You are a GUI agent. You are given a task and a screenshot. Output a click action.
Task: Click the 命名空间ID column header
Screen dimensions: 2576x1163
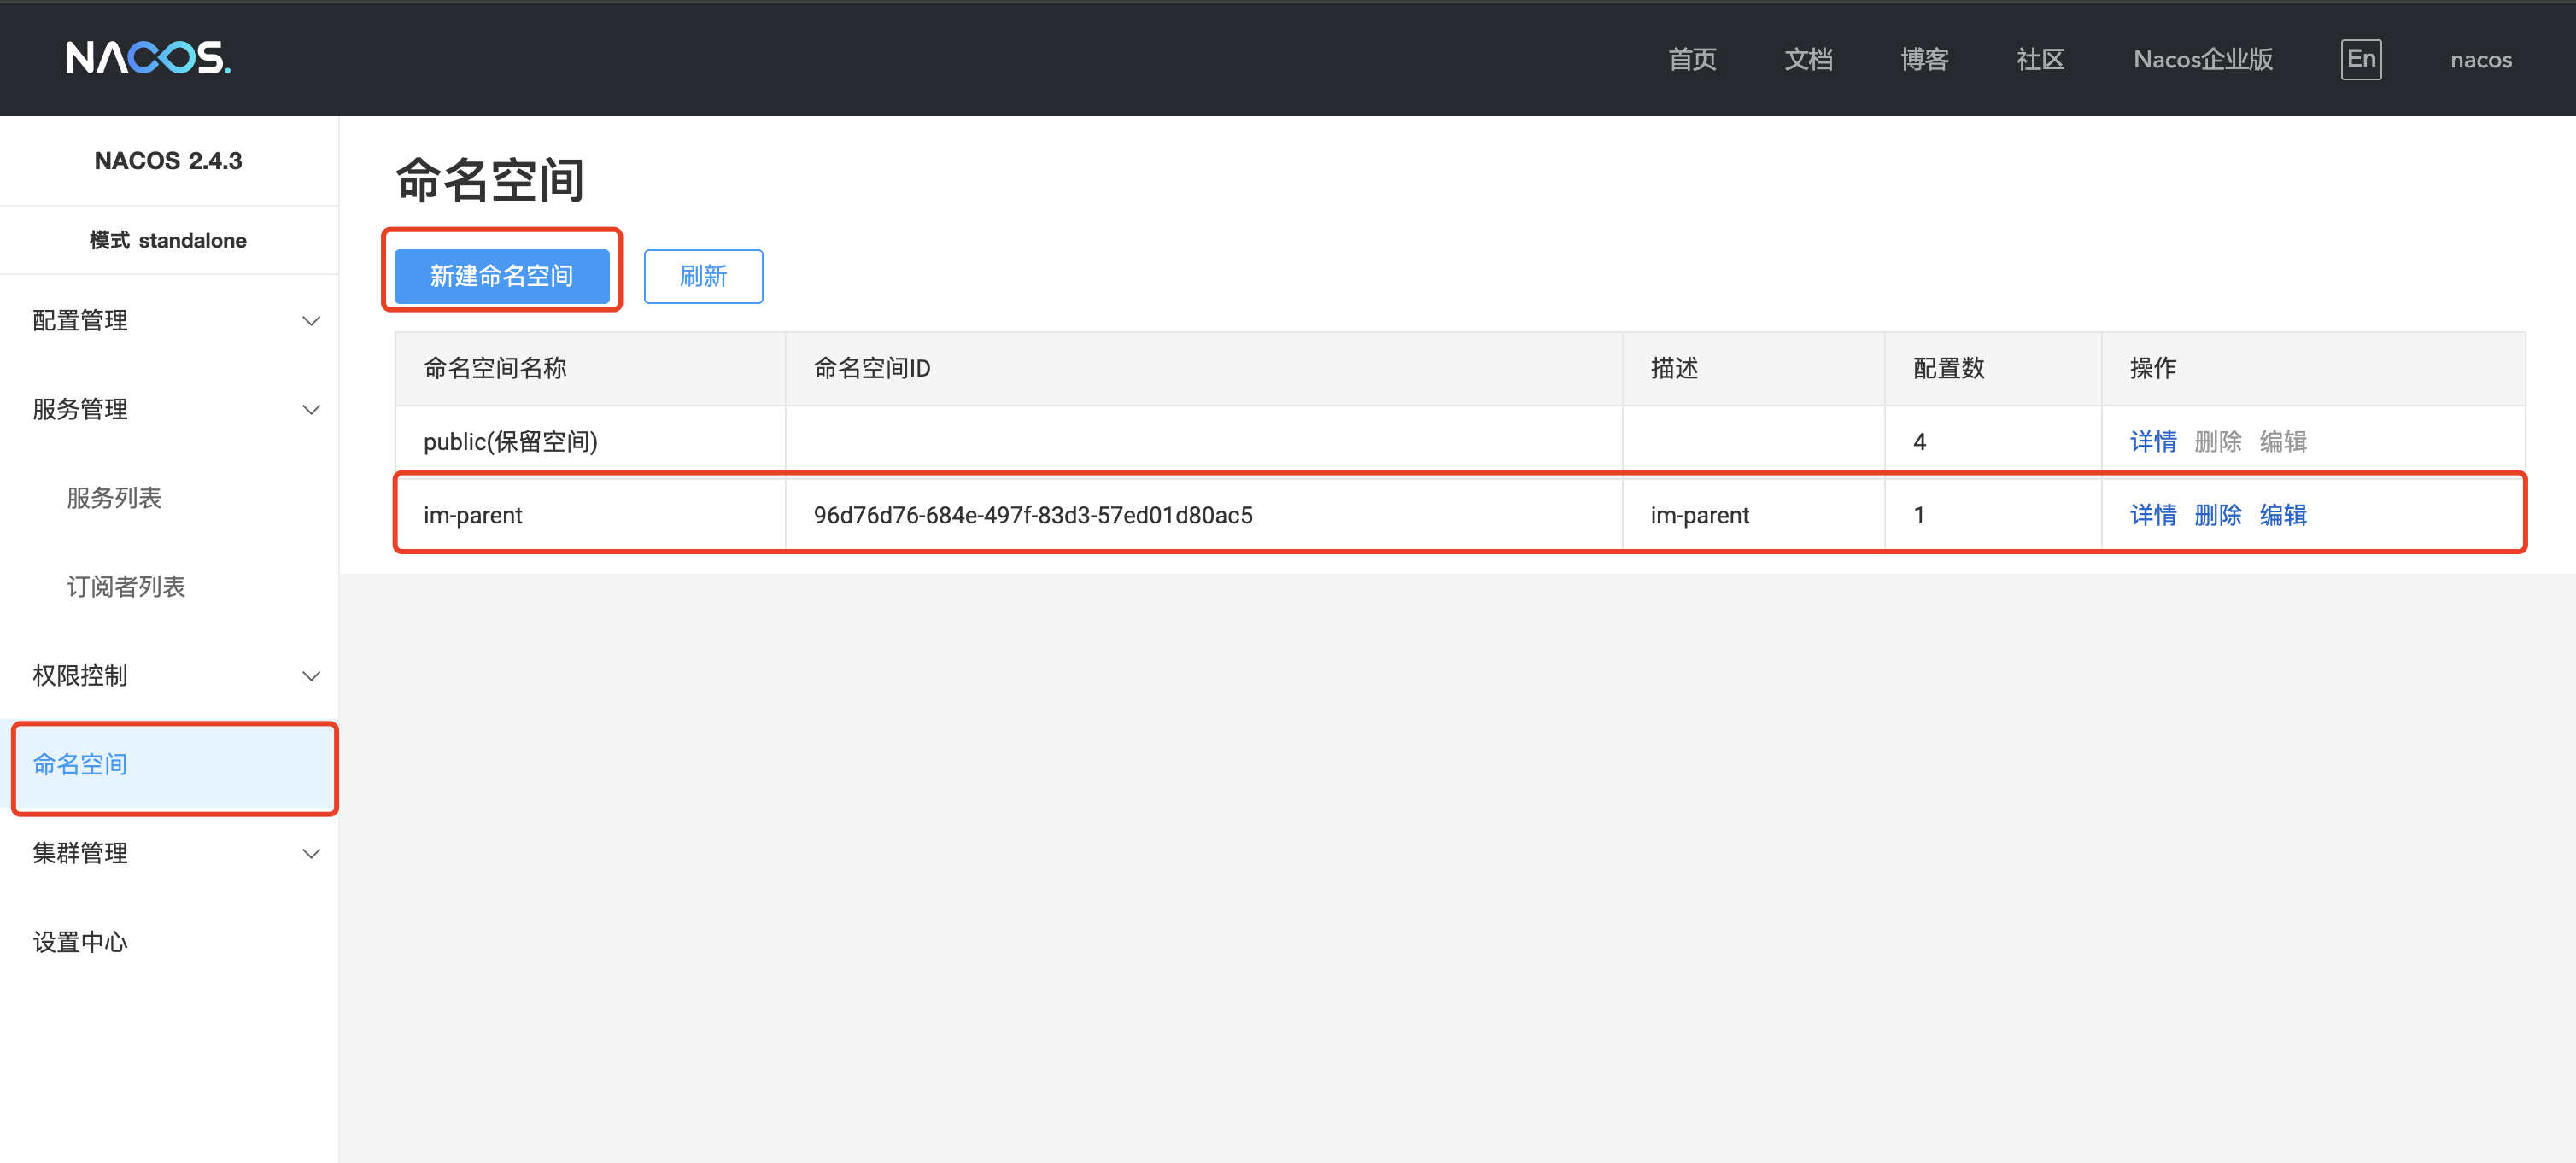click(x=1204, y=368)
